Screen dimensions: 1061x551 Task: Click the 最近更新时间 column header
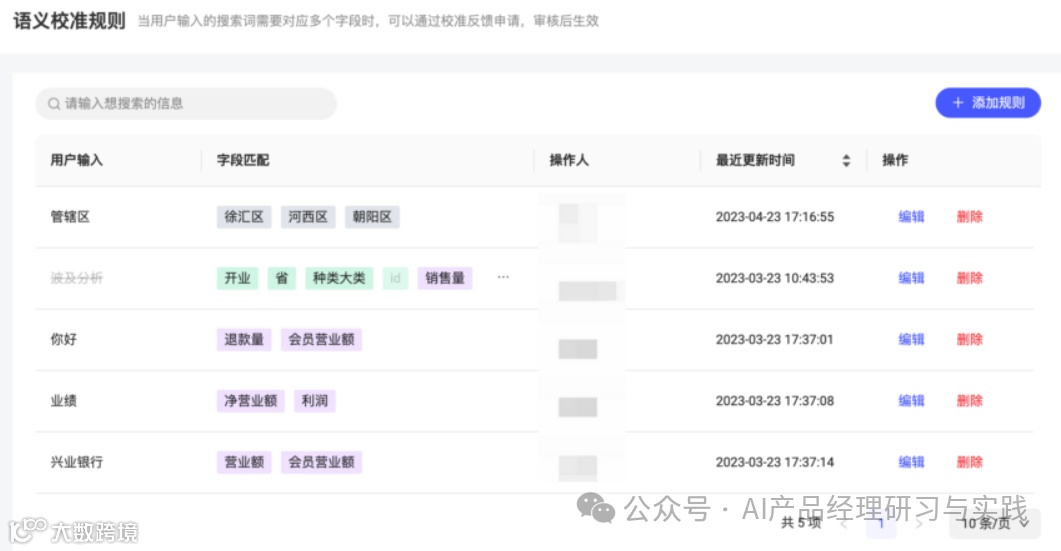(x=755, y=160)
